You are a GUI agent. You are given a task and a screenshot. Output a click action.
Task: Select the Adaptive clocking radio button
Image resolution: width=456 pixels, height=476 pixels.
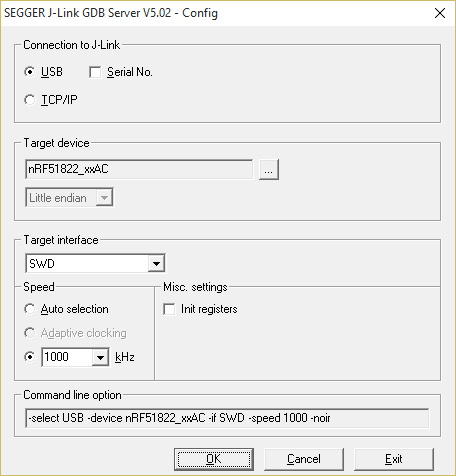click(30, 333)
